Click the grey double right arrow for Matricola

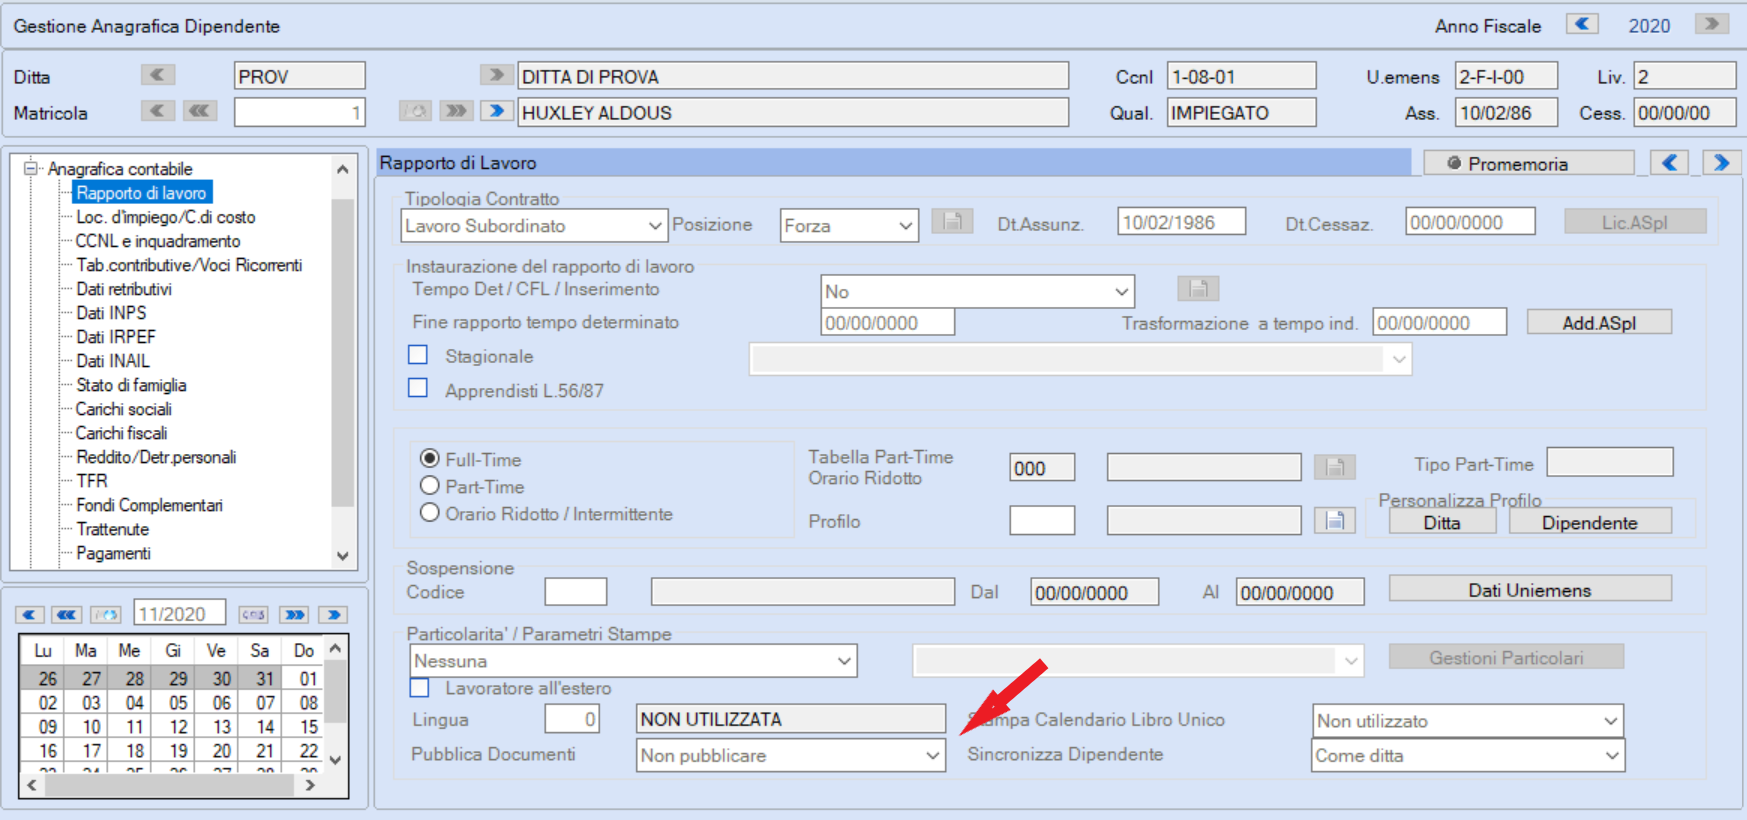tap(456, 111)
